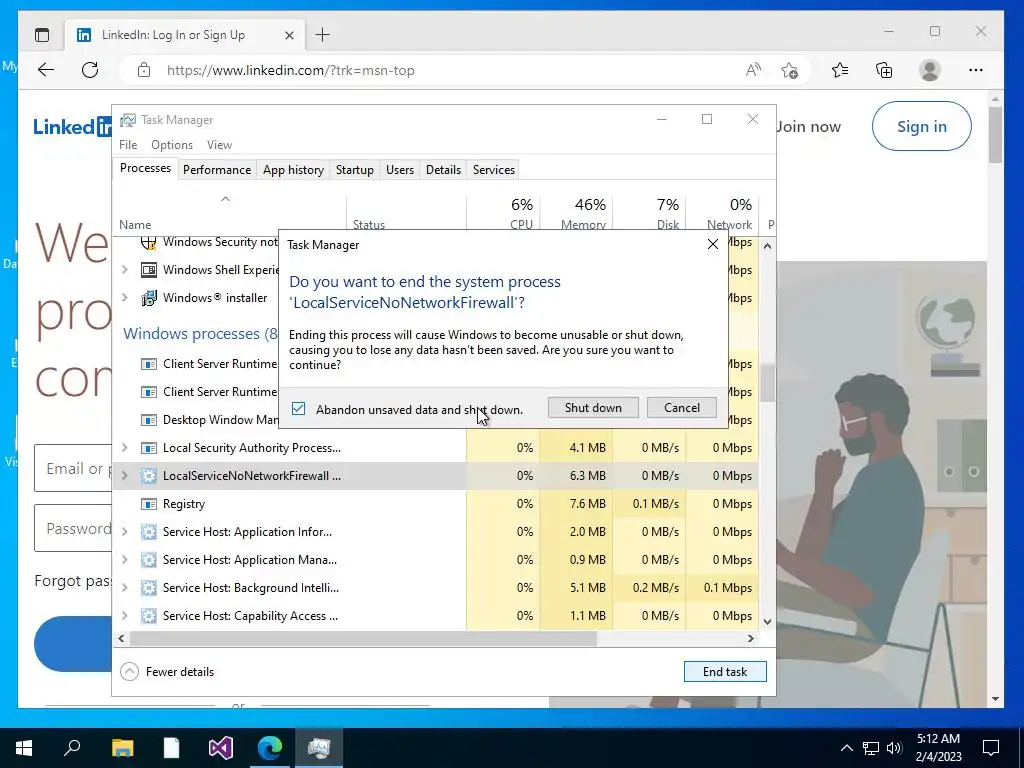This screenshot has width=1024, height=768.
Task: Open Edge tab actions menu icon
Action: click(x=42, y=35)
